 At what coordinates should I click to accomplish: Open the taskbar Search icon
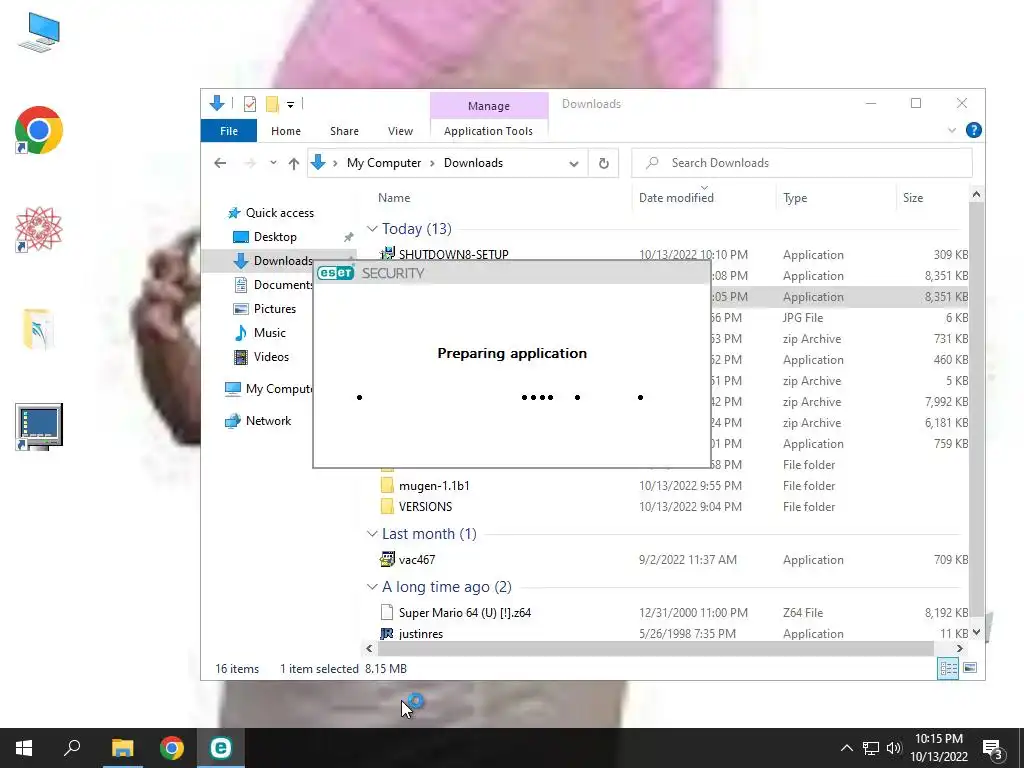click(72, 748)
